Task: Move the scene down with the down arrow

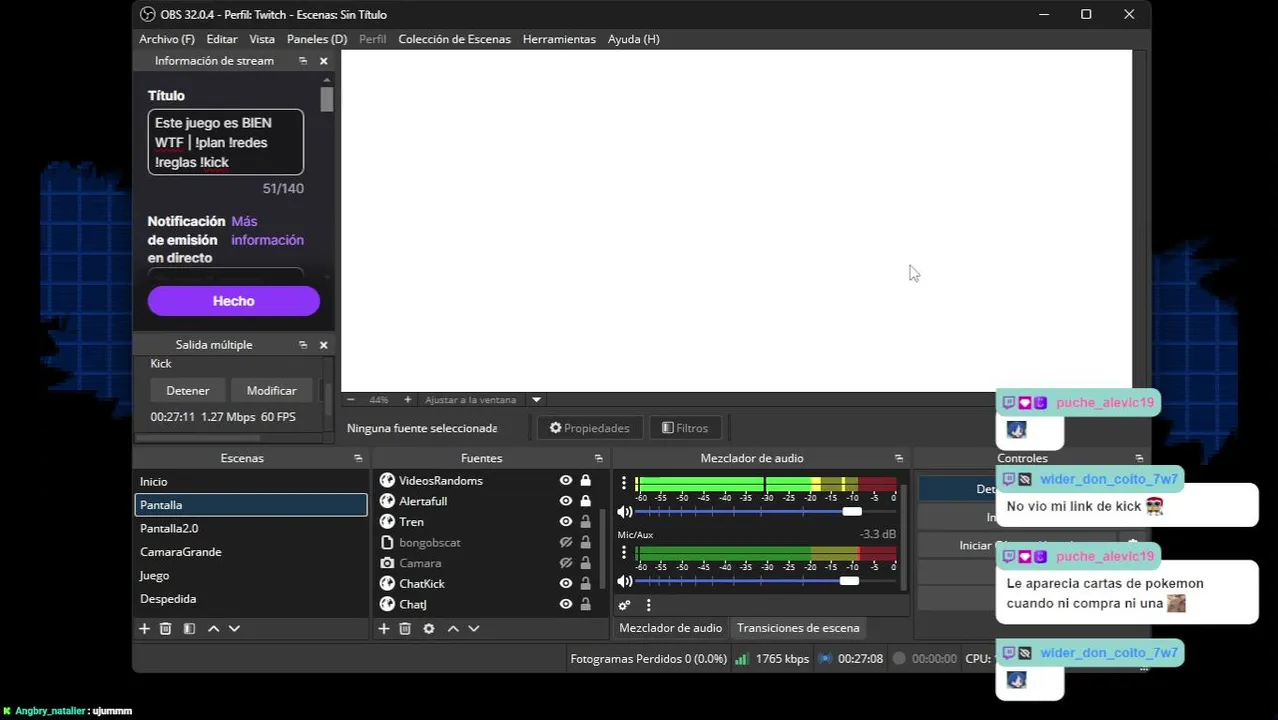Action: (234, 629)
